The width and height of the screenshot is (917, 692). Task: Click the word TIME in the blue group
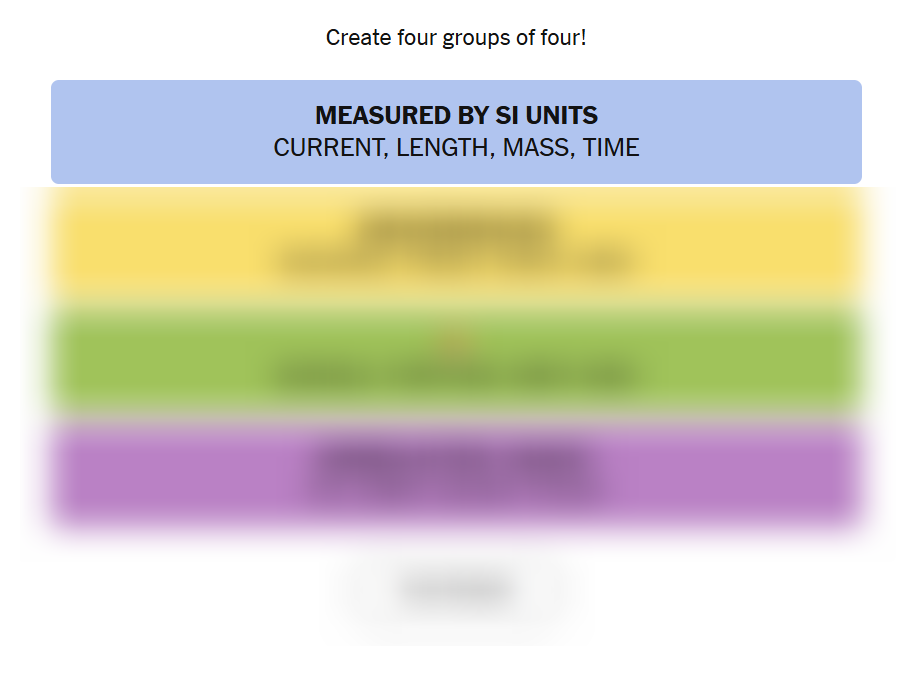point(611,148)
